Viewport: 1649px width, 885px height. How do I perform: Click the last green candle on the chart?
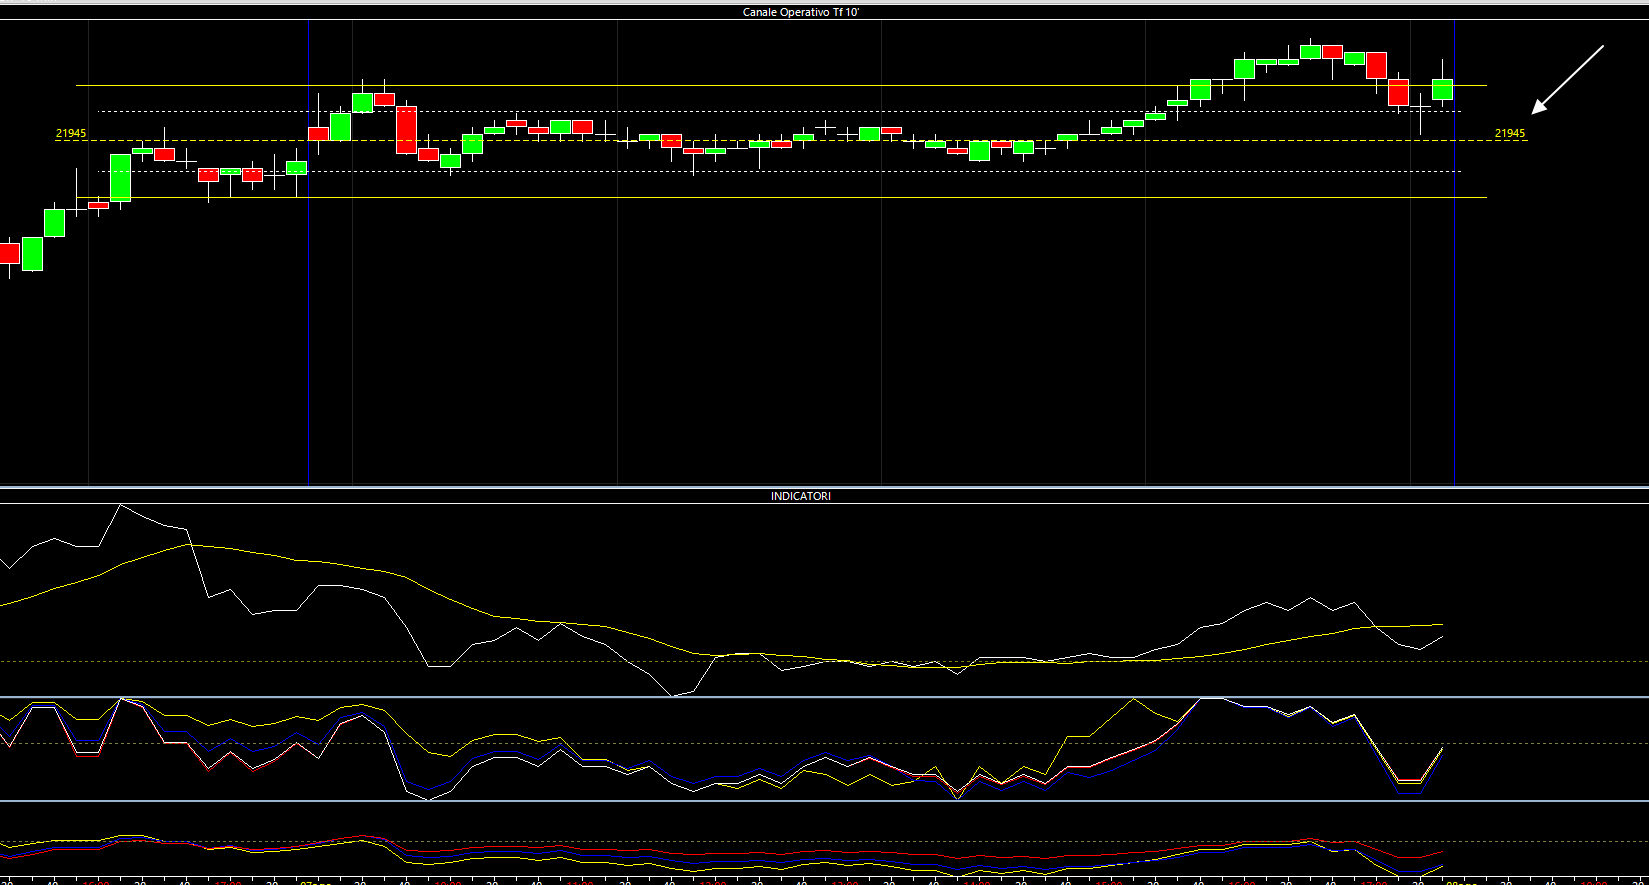click(x=1442, y=89)
